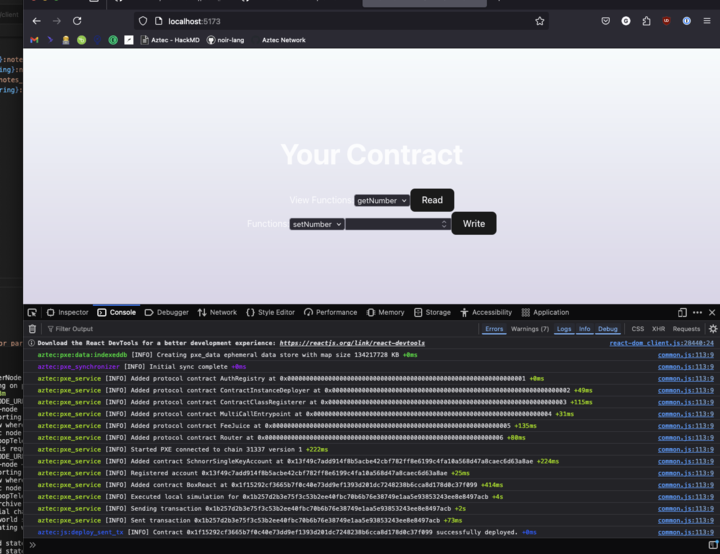Switch to the Style Editor tab
This screenshot has width=720, height=554.
coord(270,312)
